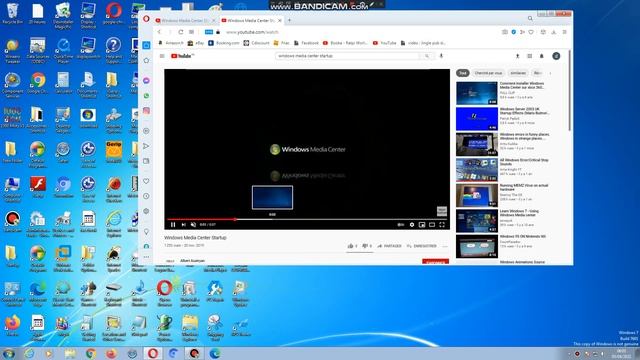Open the first recommended video thumbnail

click(477, 93)
